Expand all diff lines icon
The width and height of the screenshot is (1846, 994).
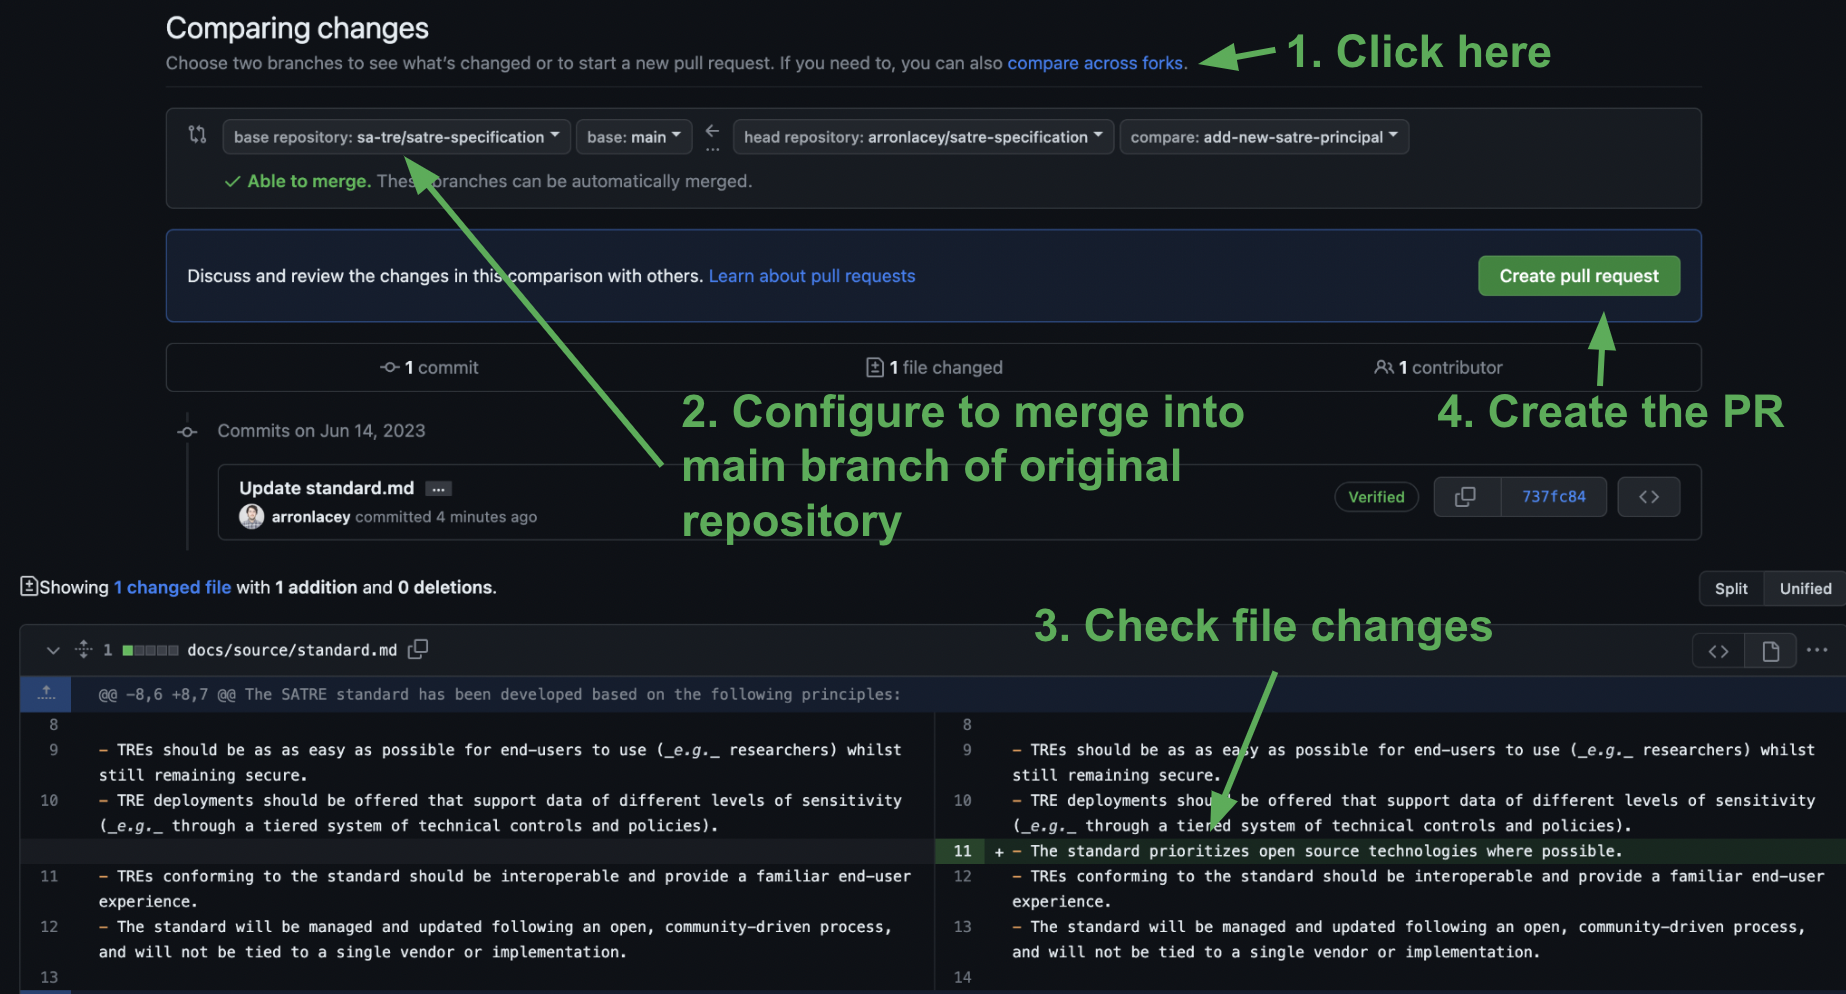coord(84,649)
